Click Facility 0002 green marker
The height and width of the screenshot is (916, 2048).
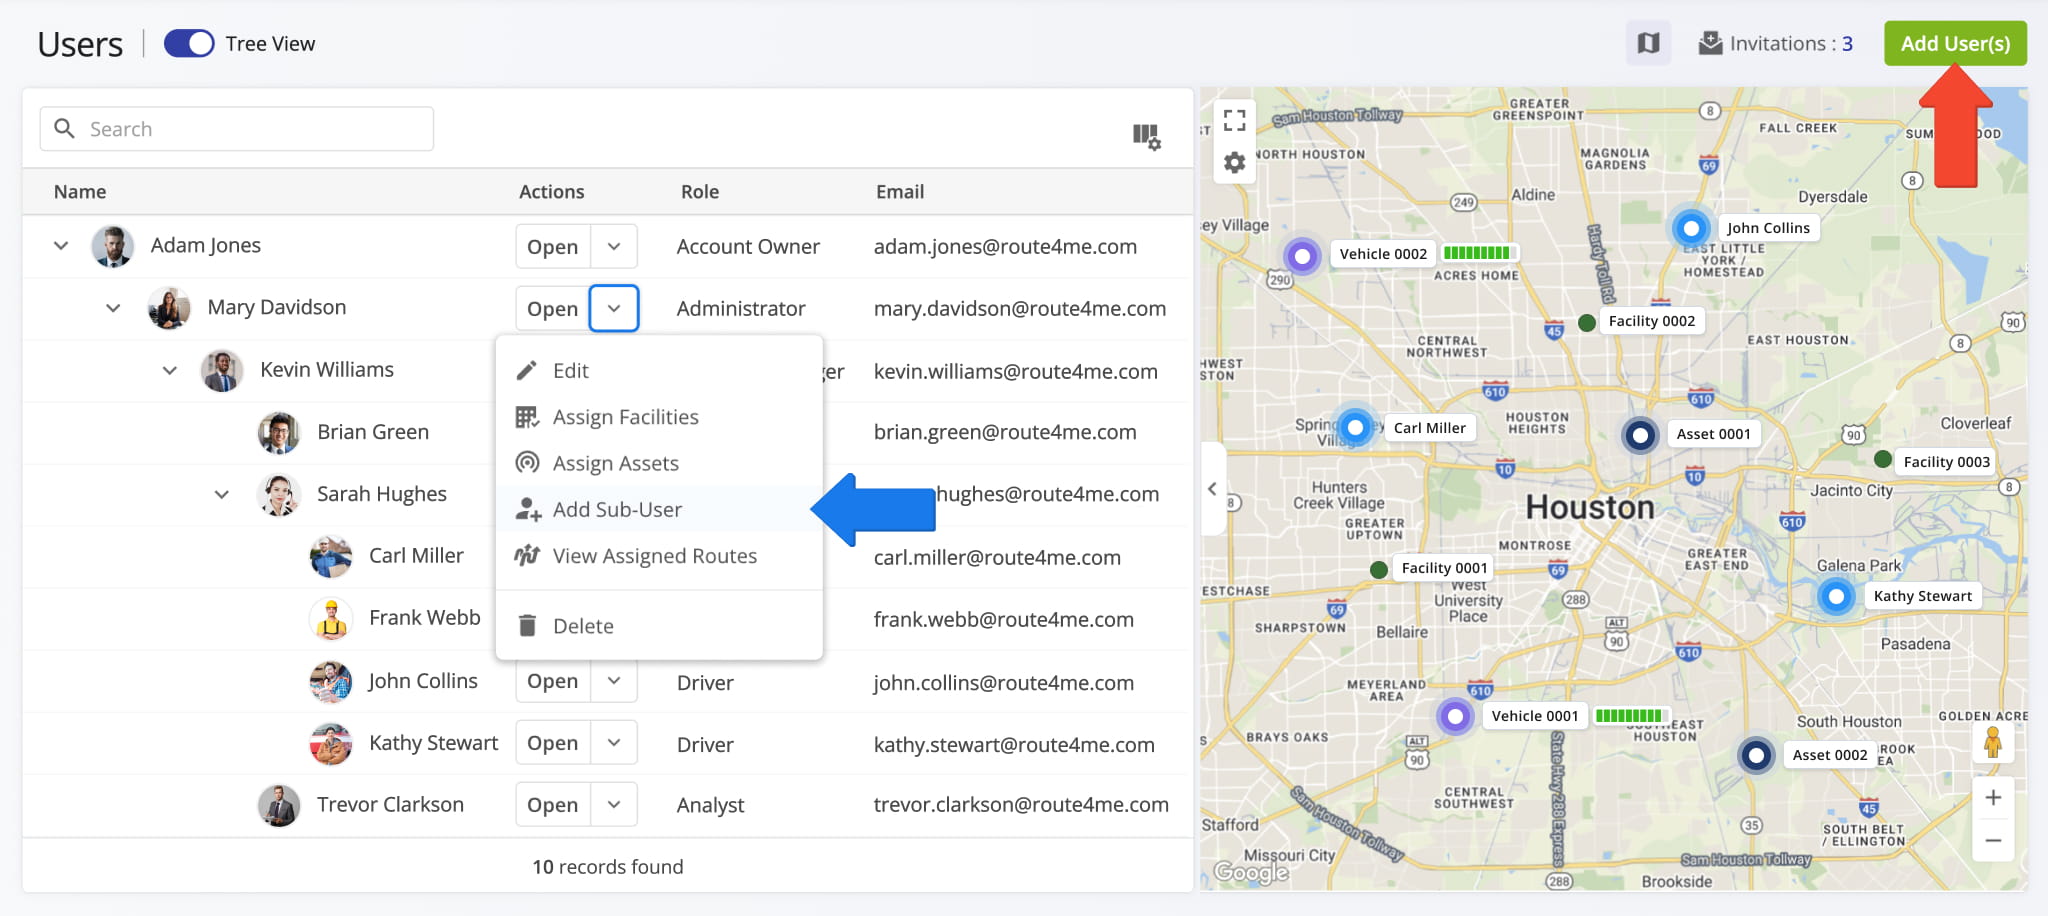(1586, 322)
